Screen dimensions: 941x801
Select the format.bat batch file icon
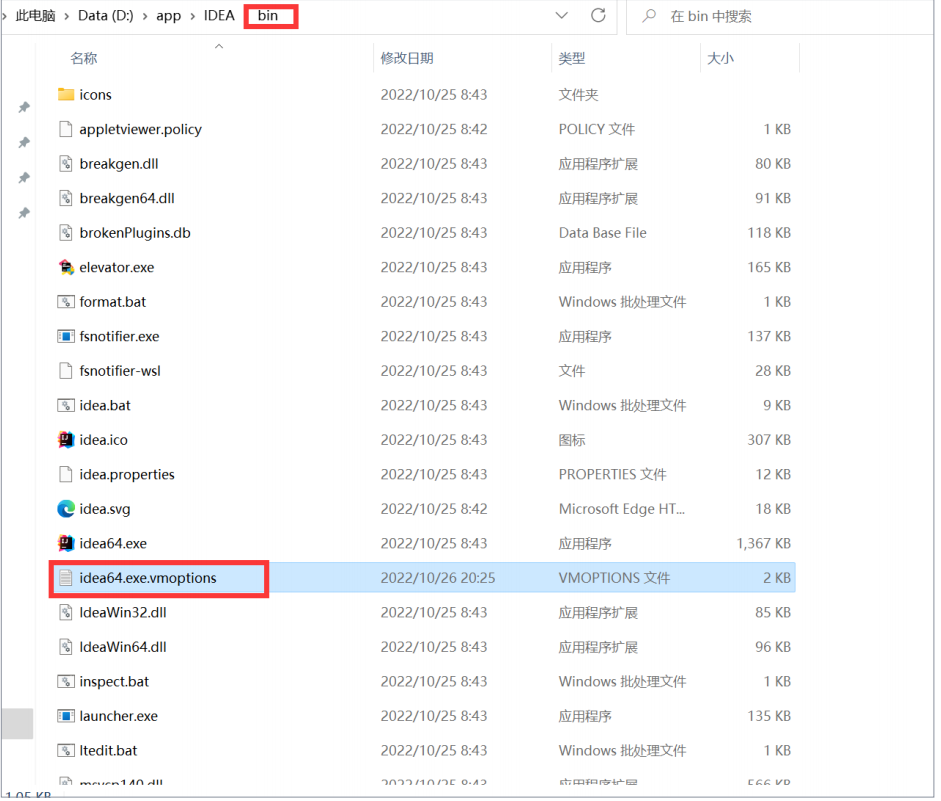65,302
